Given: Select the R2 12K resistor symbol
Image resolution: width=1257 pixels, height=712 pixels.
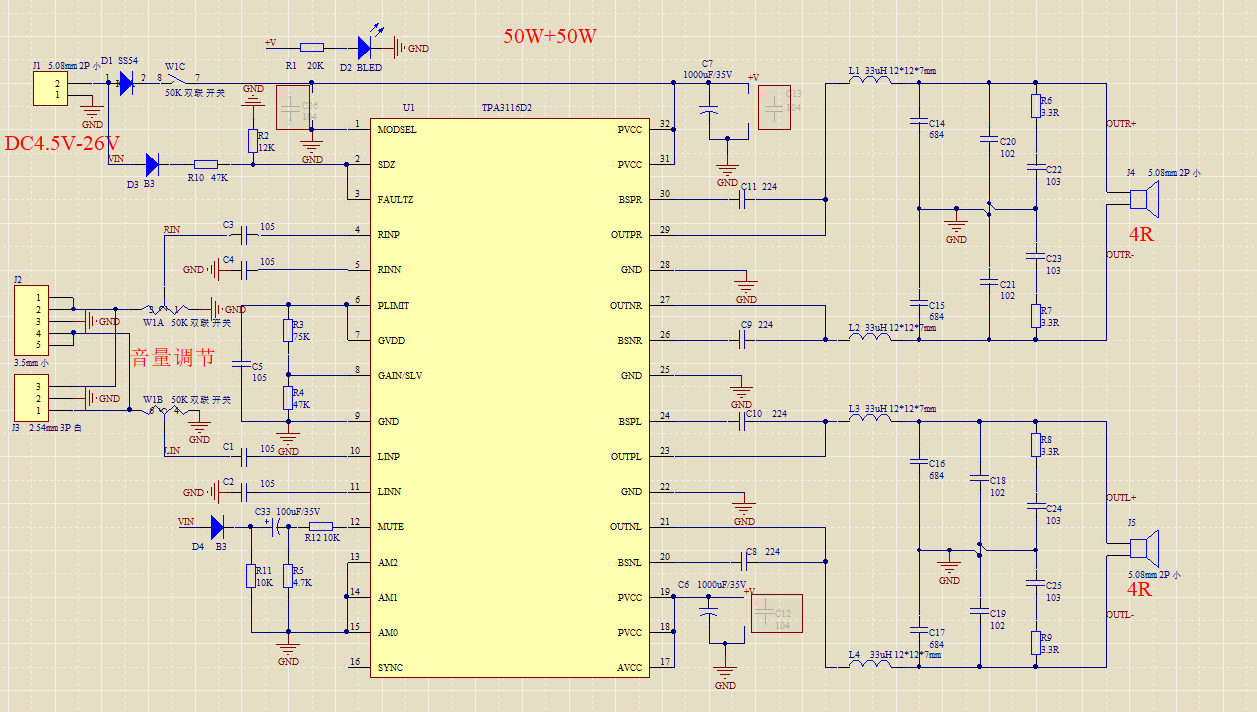Looking at the screenshot, I should coord(252,140).
